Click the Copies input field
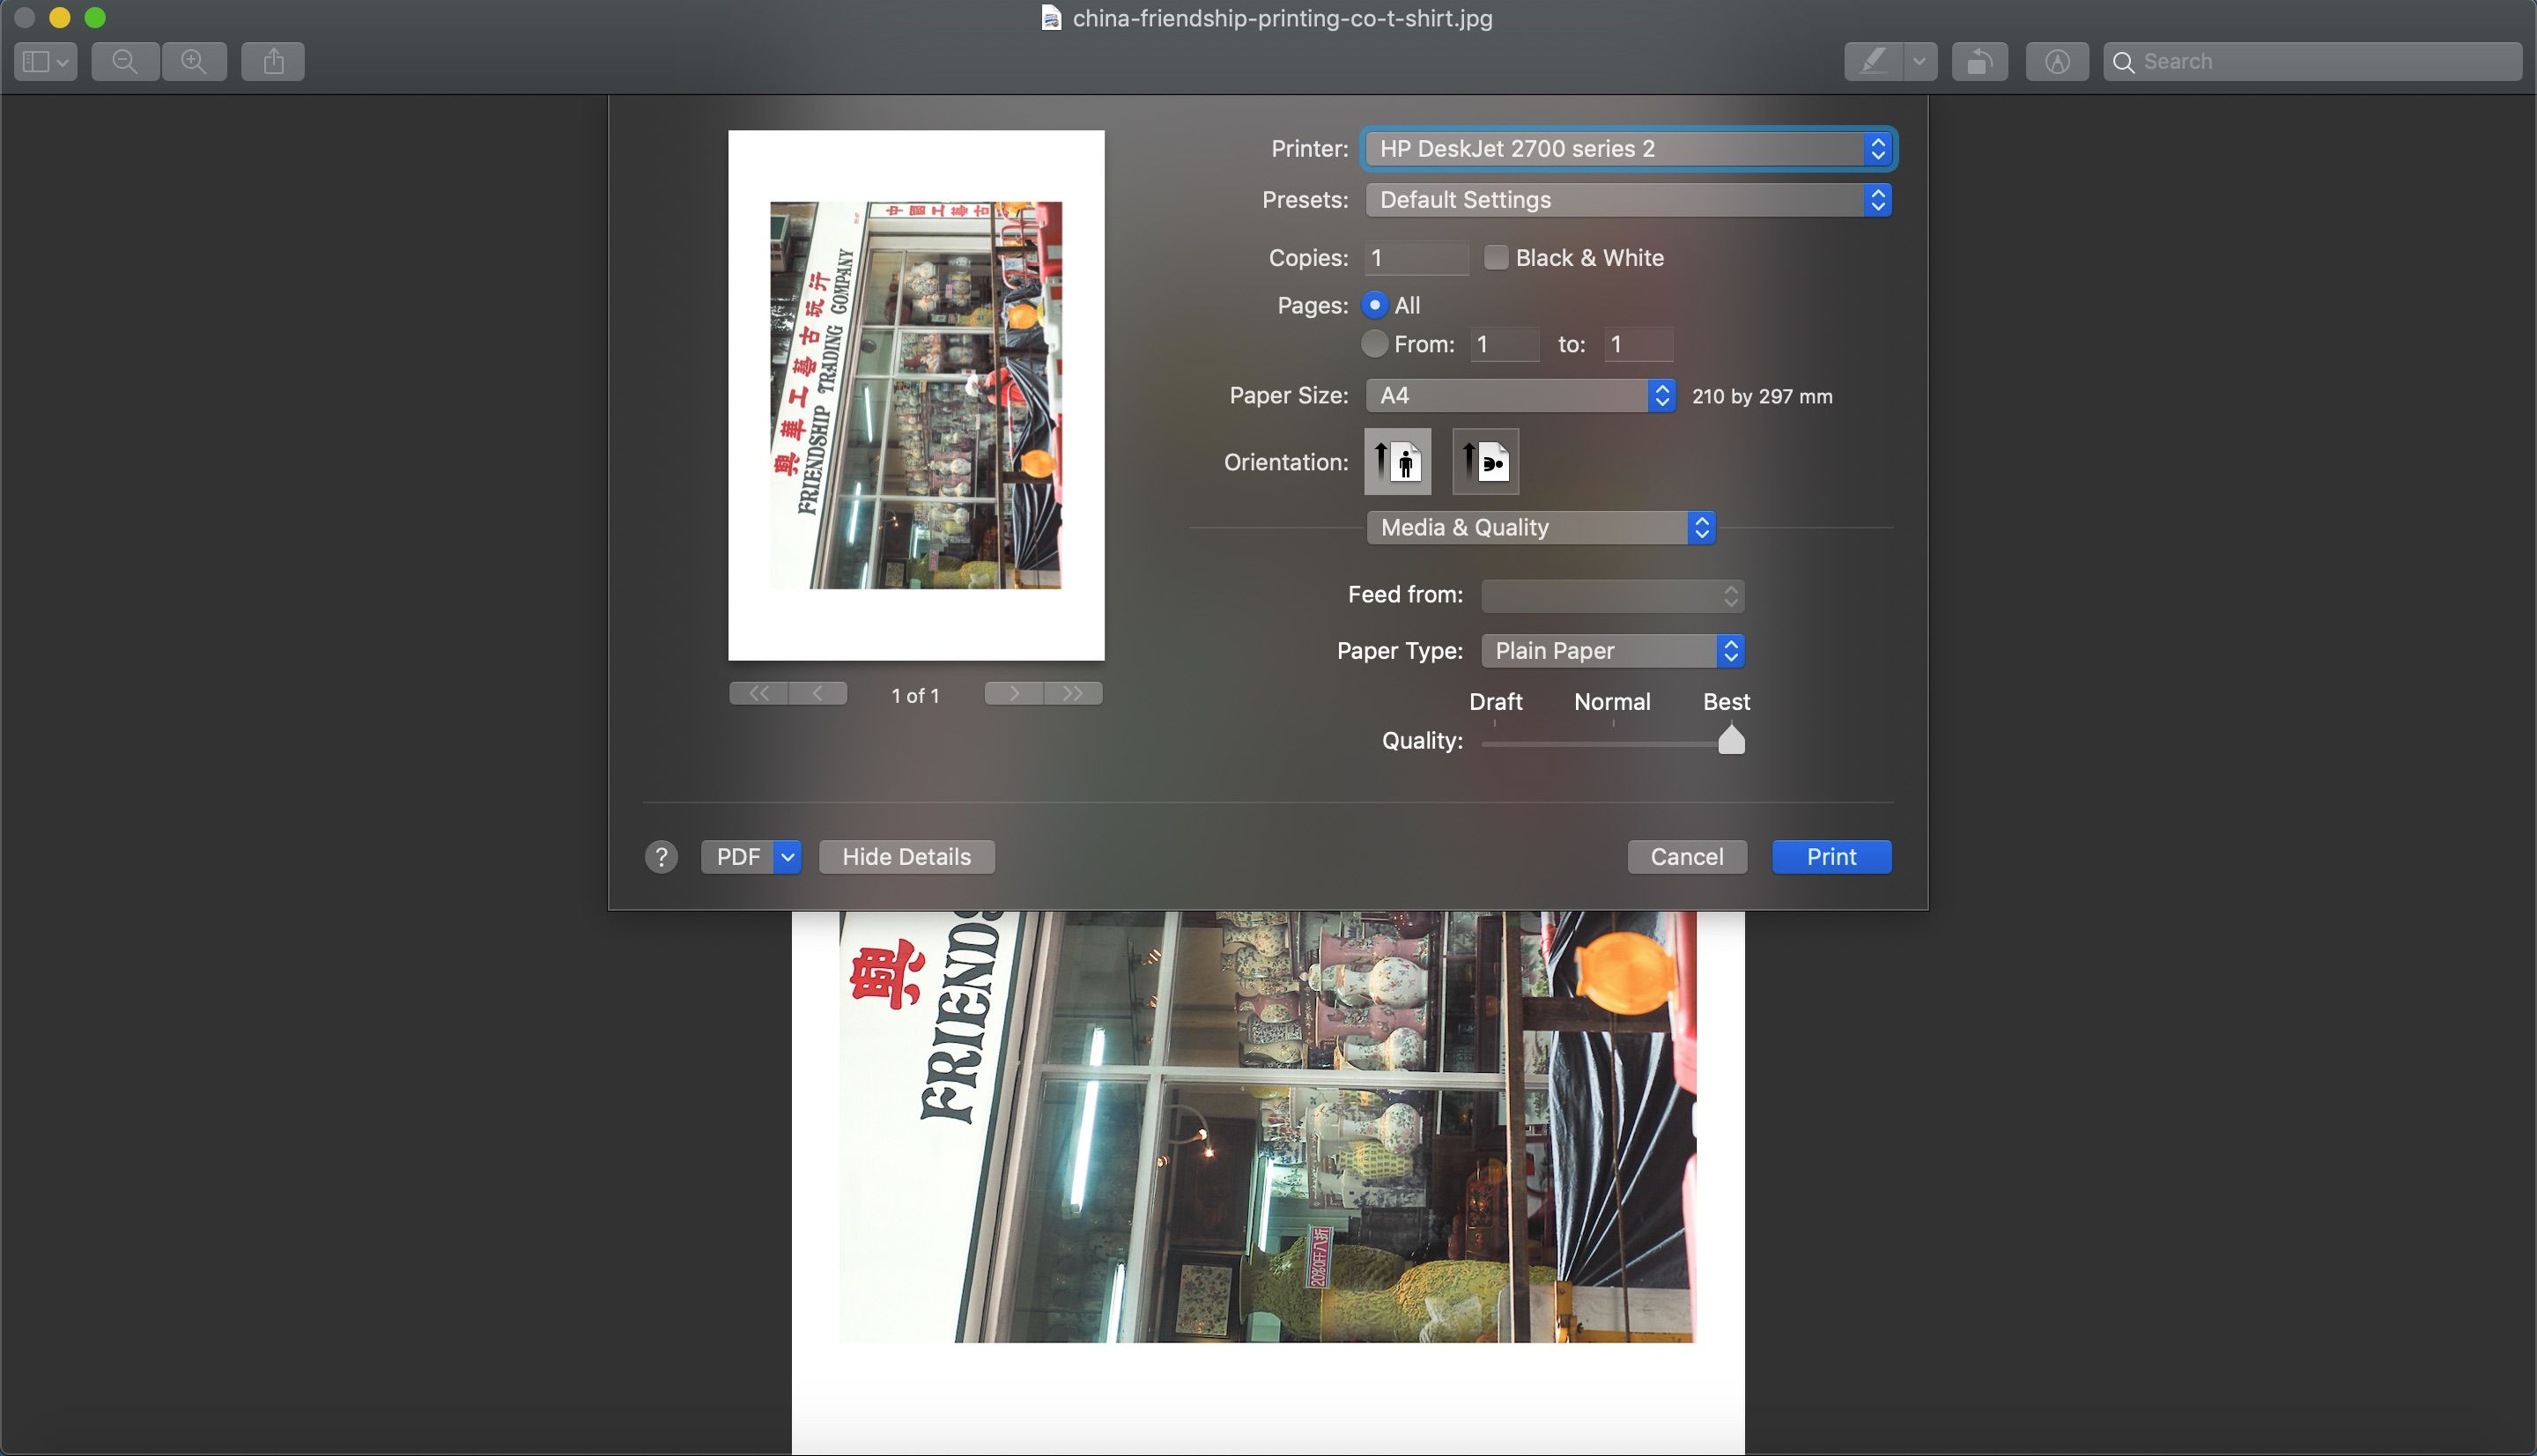This screenshot has height=1456, width=2537. tap(1416, 257)
